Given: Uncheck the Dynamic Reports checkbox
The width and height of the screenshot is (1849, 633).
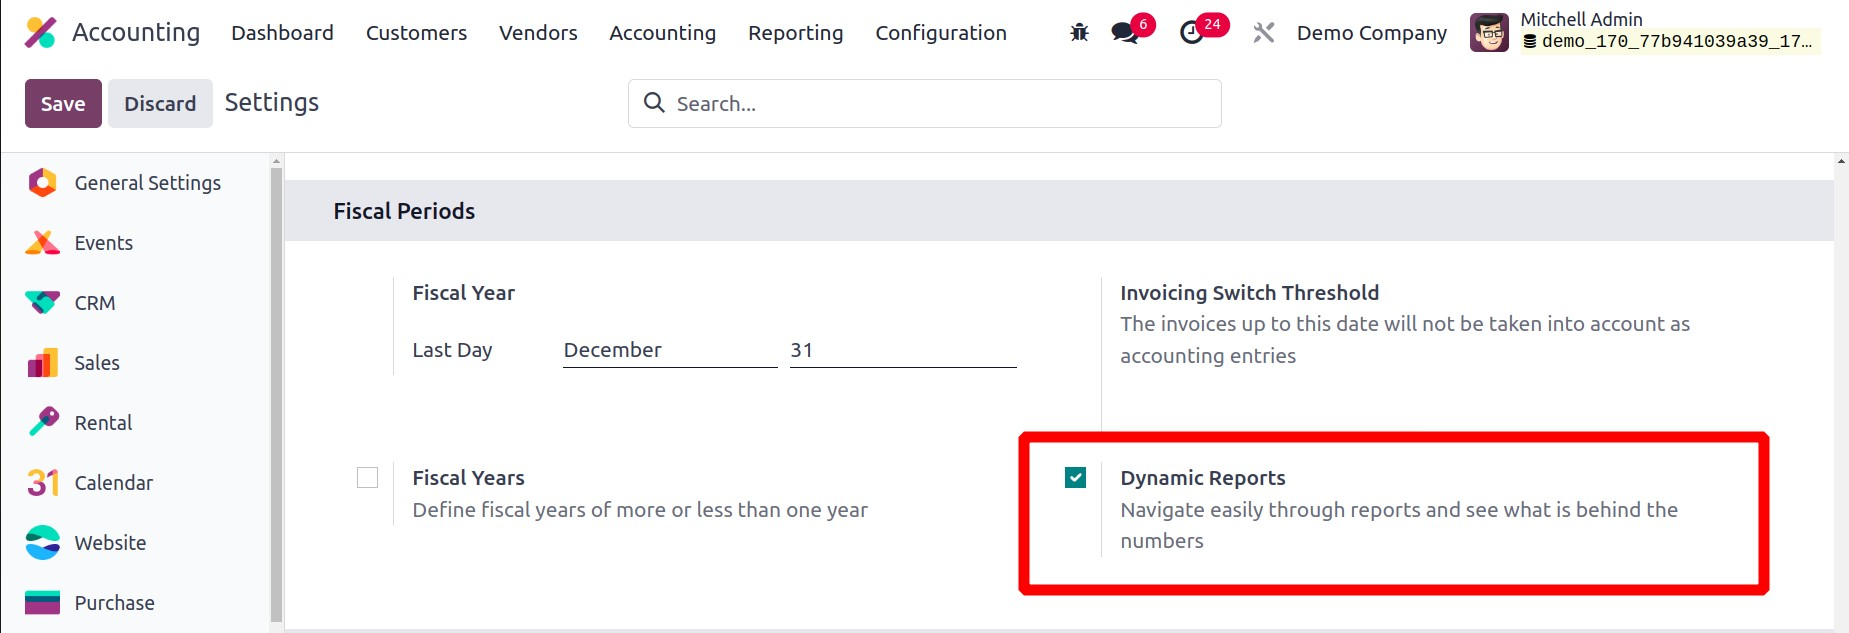Looking at the screenshot, I should pos(1076,478).
